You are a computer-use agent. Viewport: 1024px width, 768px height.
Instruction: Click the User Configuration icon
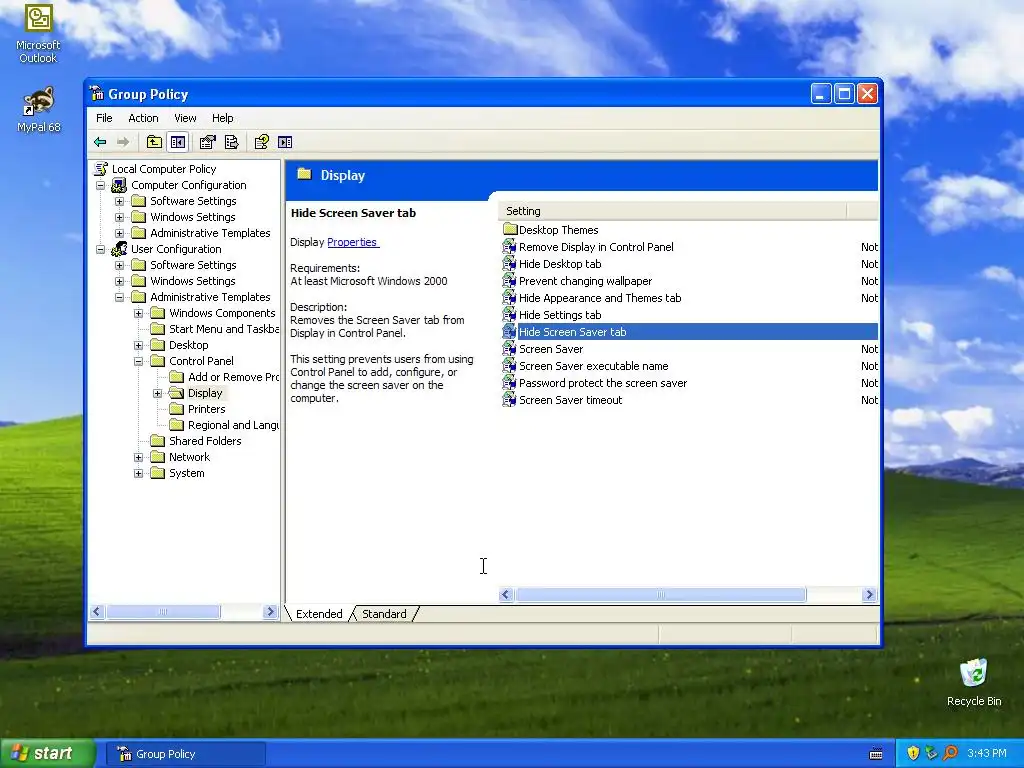pyautogui.click(x=120, y=249)
